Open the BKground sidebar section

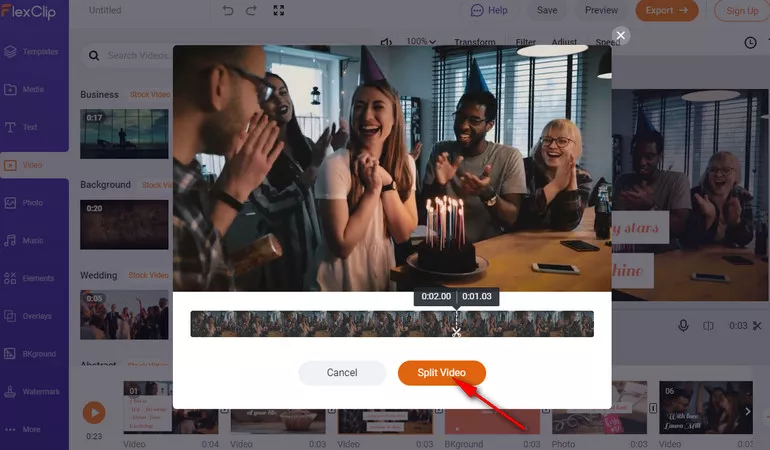(x=30, y=354)
